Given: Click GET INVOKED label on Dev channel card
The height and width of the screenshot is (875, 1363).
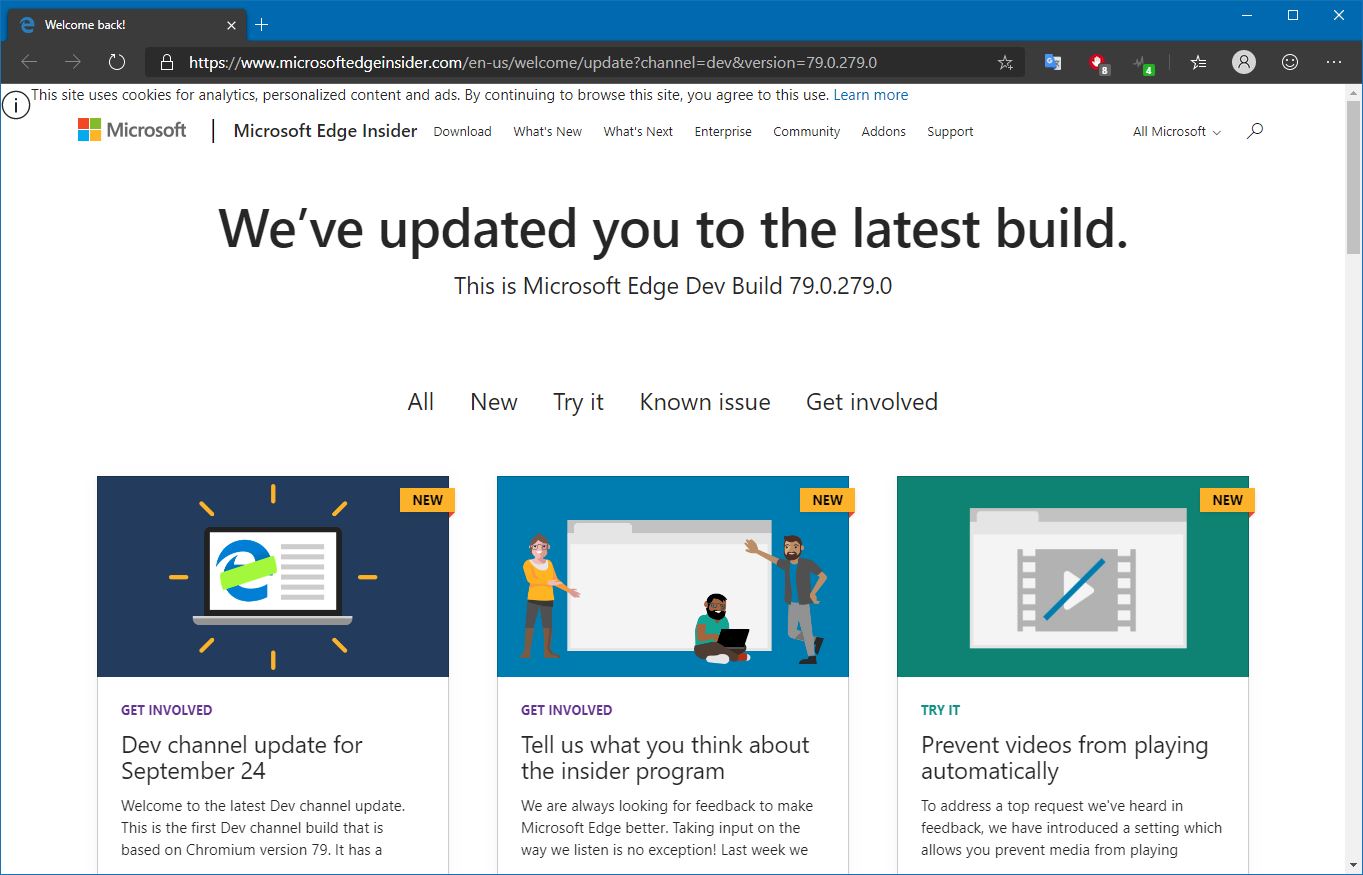Looking at the screenshot, I should click(x=167, y=710).
